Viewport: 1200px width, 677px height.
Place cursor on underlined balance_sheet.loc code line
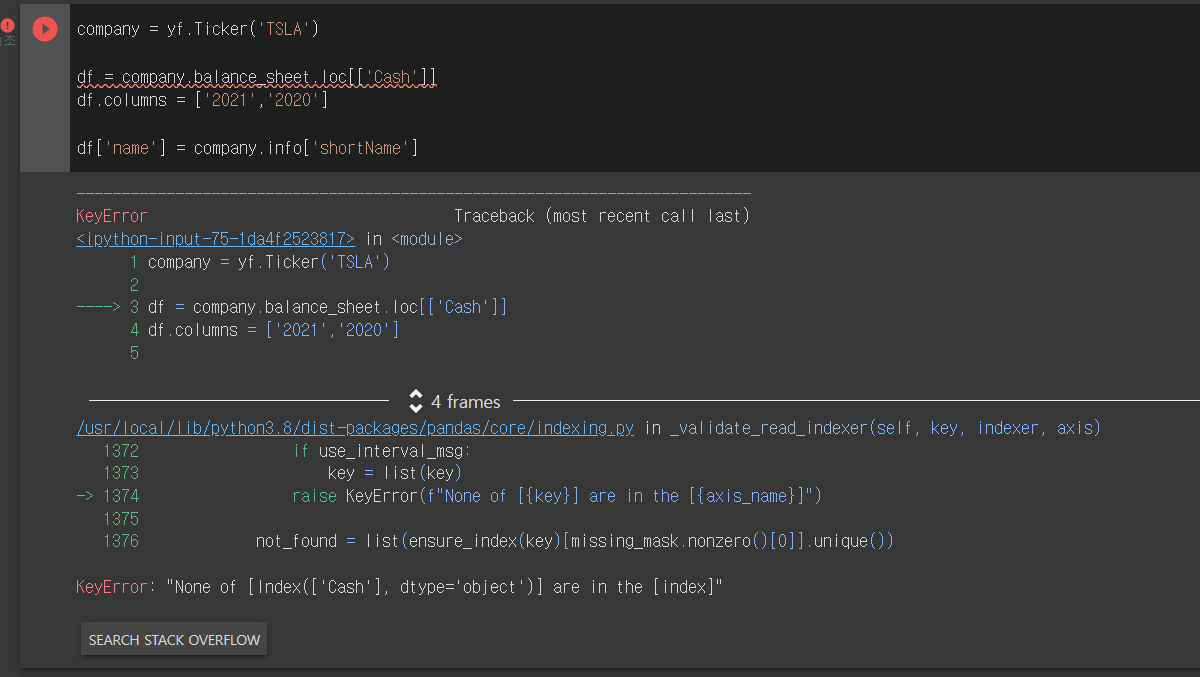[257, 77]
